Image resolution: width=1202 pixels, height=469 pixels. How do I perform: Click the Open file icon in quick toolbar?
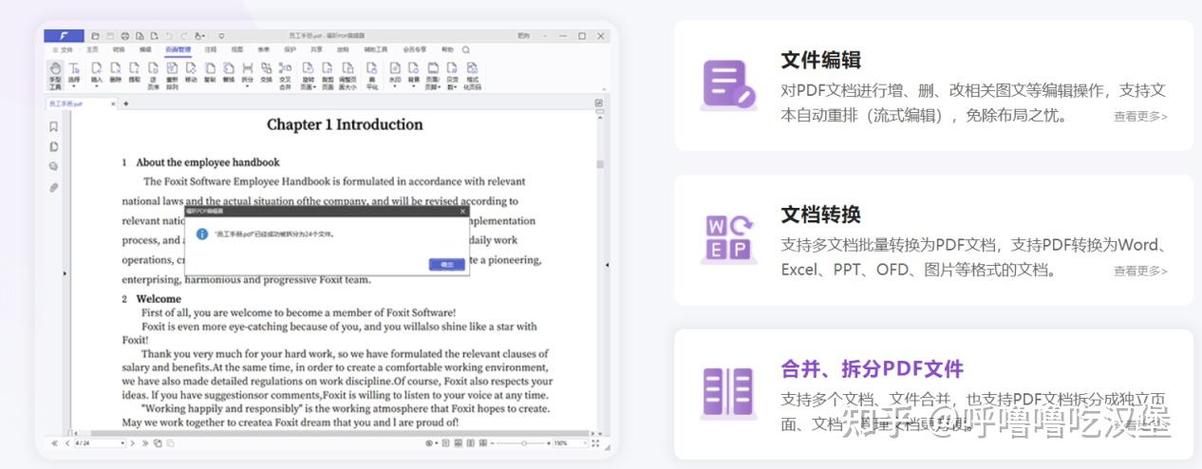click(95, 36)
